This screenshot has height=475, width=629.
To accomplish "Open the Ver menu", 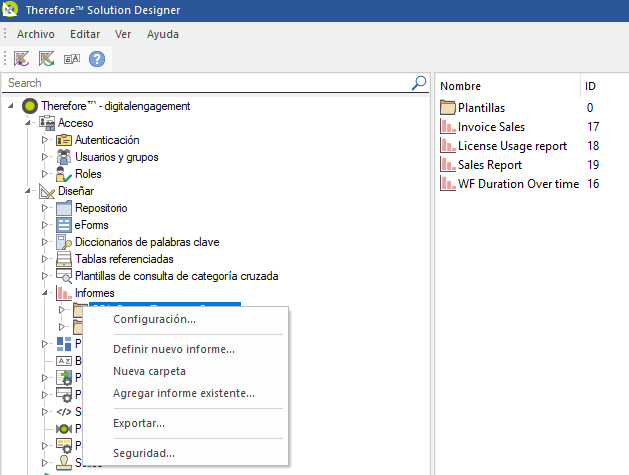I will 123,34.
